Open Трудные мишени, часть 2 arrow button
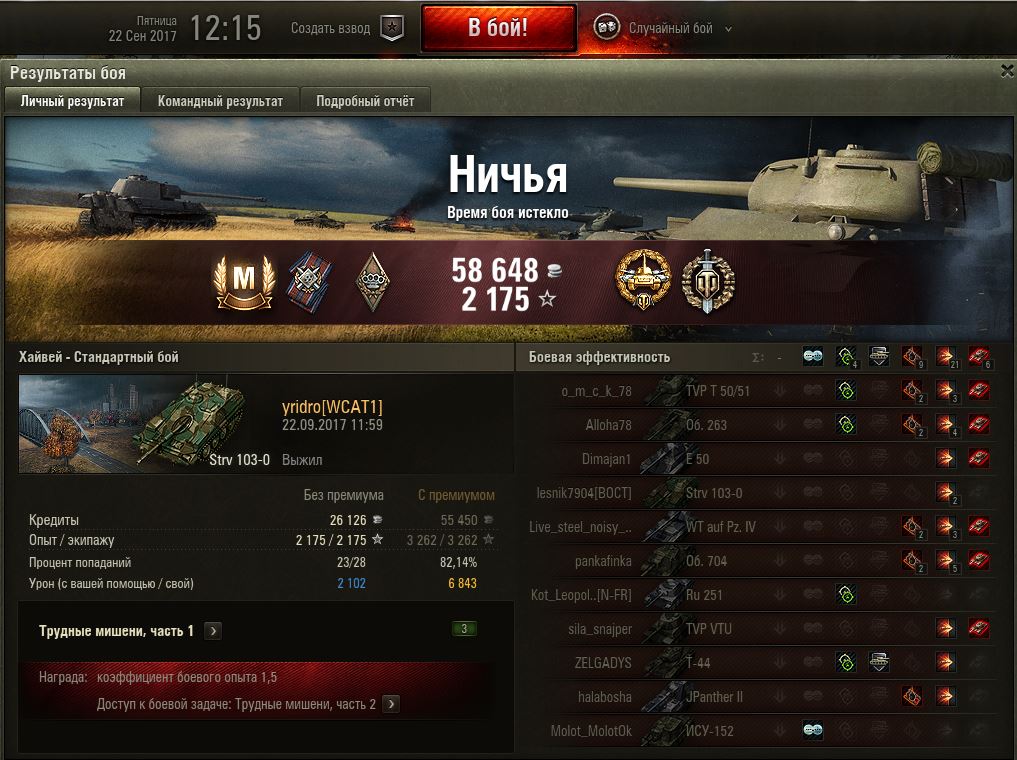Image resolution: width=1017 pixels, height=760 pixels. click(391, 704)
